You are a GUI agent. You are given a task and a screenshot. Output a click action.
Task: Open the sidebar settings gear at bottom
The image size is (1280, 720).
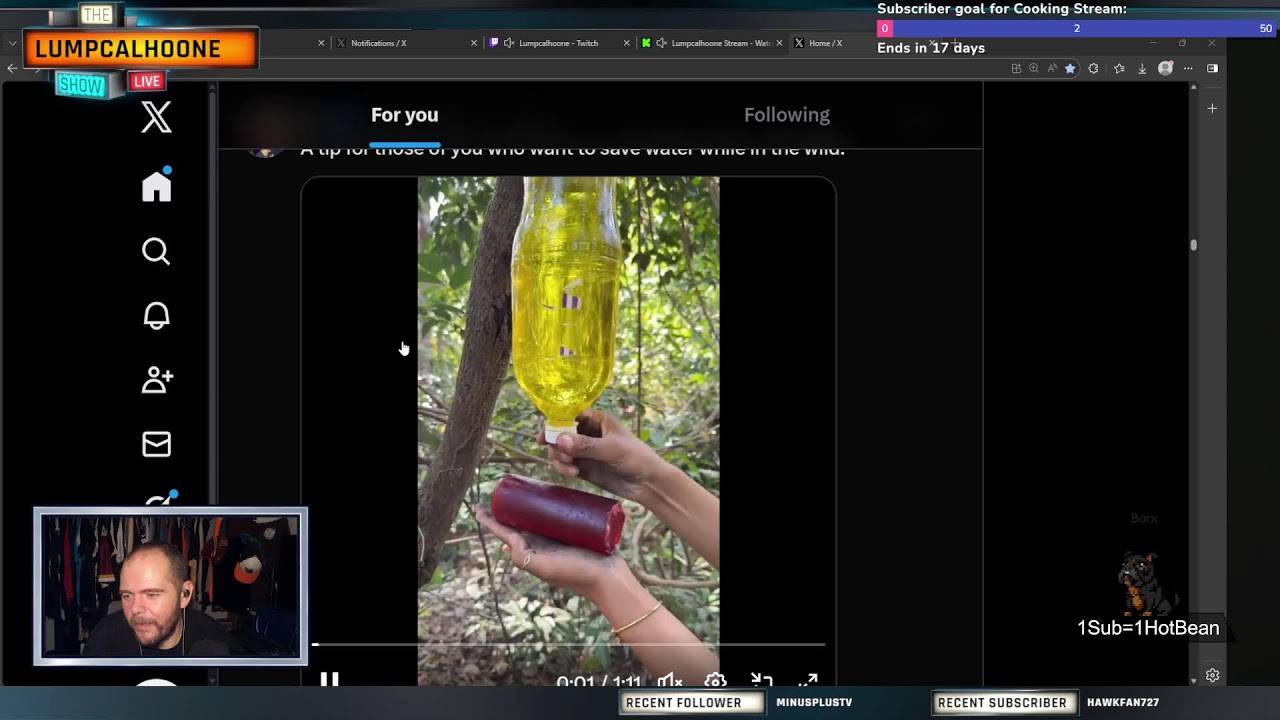(x=1212, y=675)
